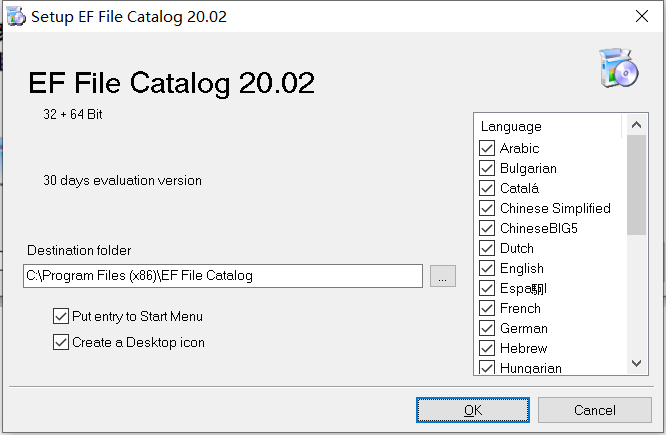Click the 'Destination folder' label
The height and width of the screenshot is (435, 666).
[79, 250]
